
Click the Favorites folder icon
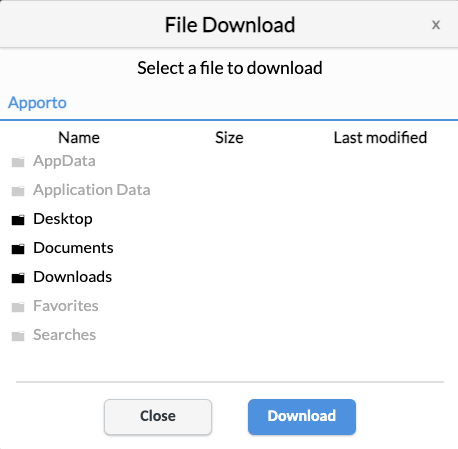pyautogui.click(x=18, y=307)
